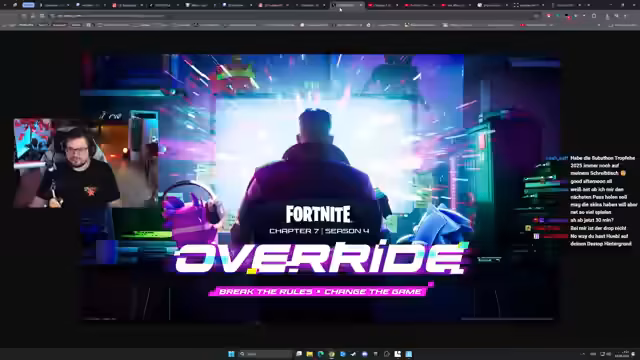The image size is (640, 360).
Task: Click the browser extensions puzzle icon
Action: [x=594, y=16]
